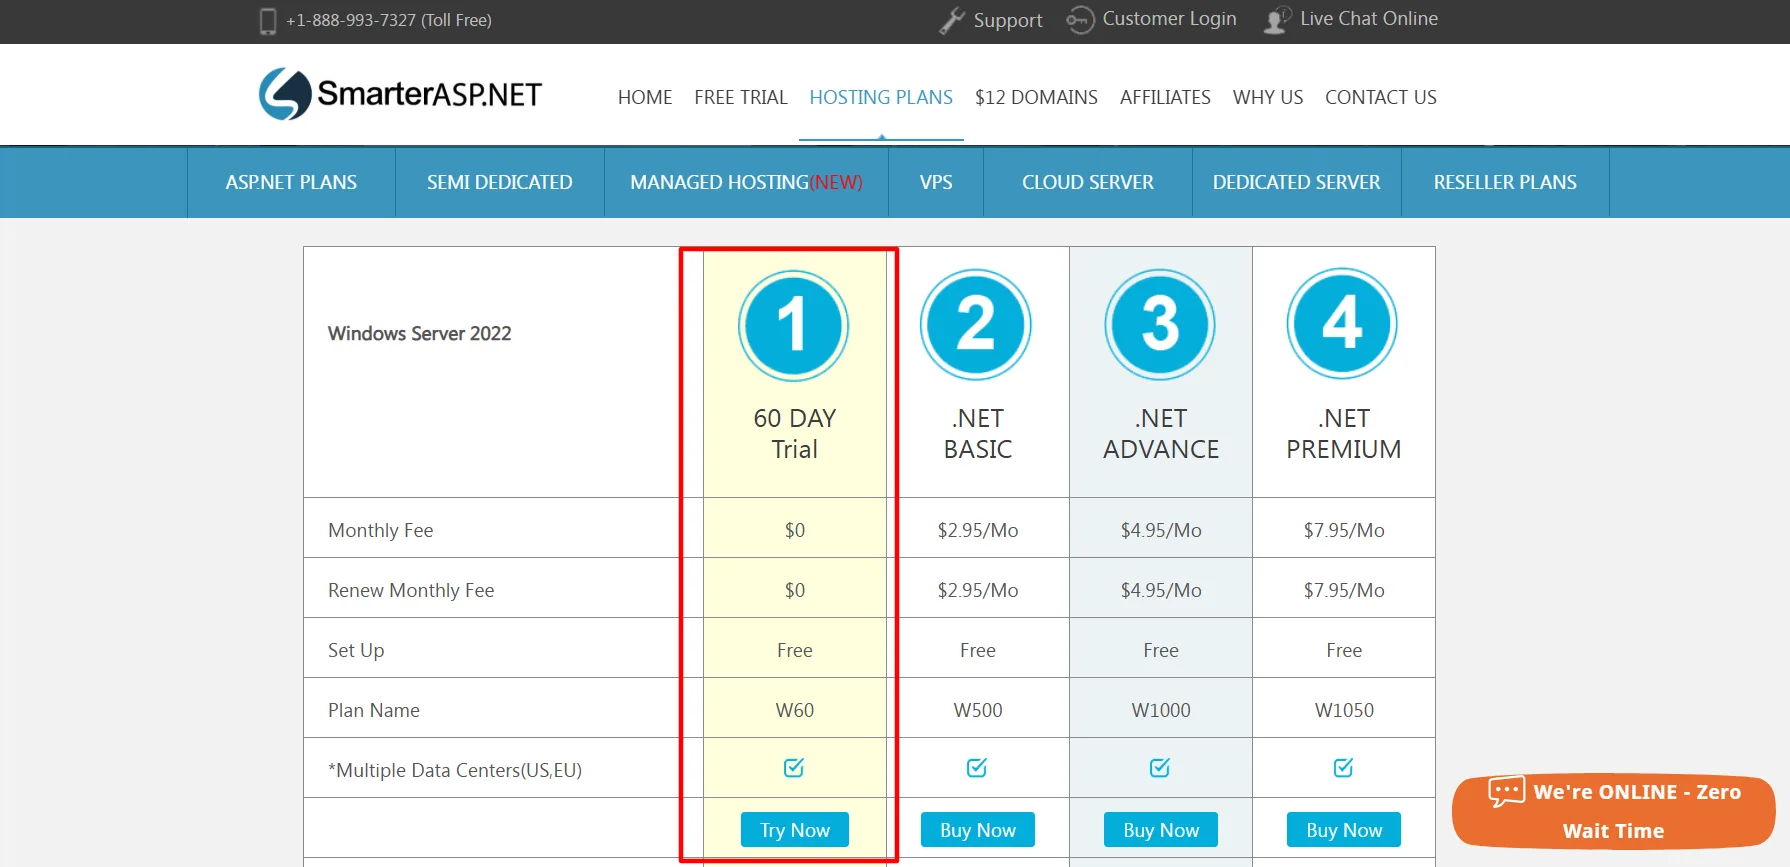The width and height of the screenshot is (1790, 867).
Task: Click data centers checkmark for .NET Advance
Action: pos(1160,767)
